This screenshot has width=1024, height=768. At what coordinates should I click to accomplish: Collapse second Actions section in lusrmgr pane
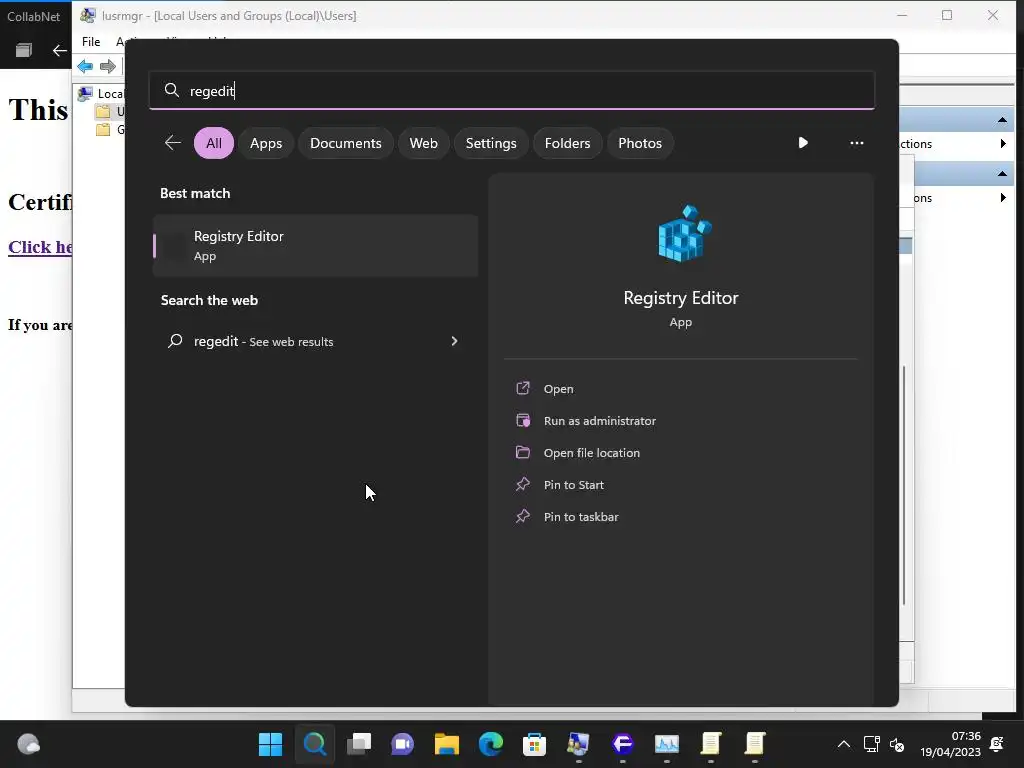point(1002,173)
